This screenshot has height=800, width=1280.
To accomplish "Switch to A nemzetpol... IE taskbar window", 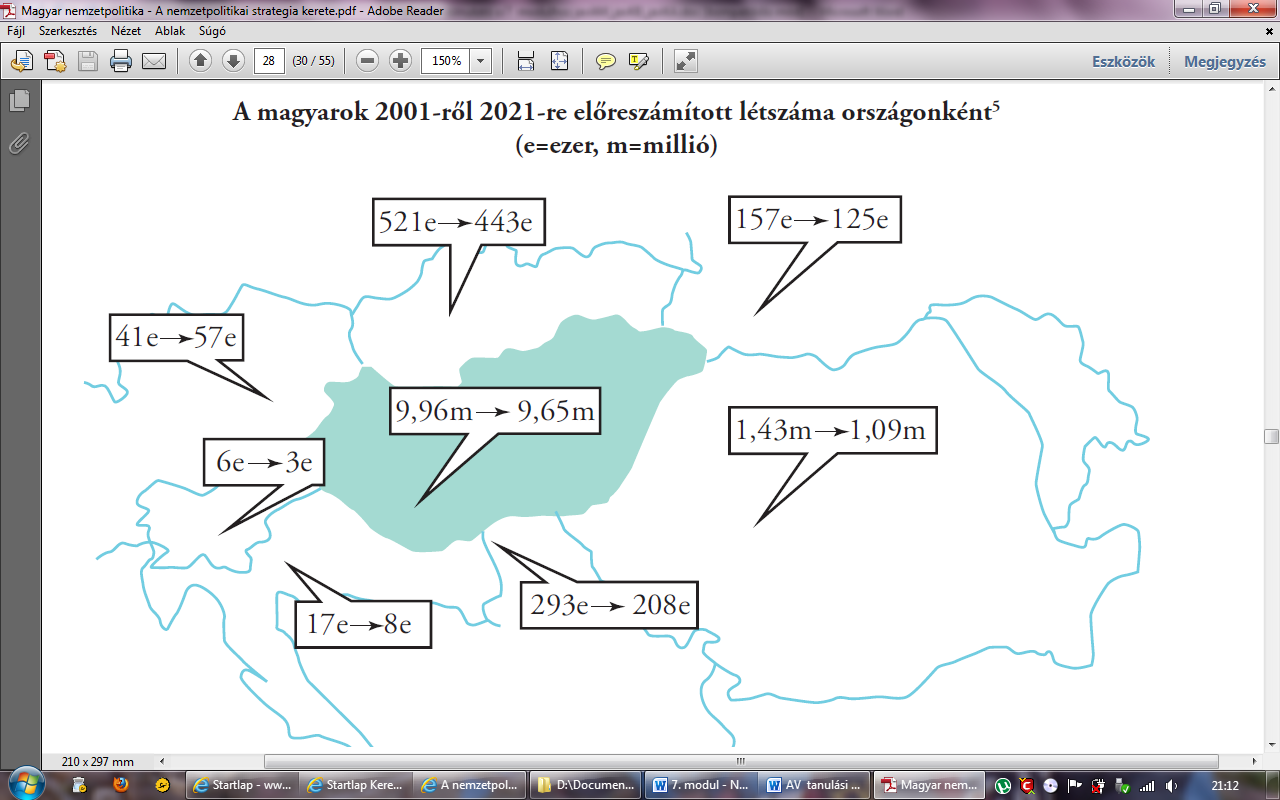I will point(471,785).
